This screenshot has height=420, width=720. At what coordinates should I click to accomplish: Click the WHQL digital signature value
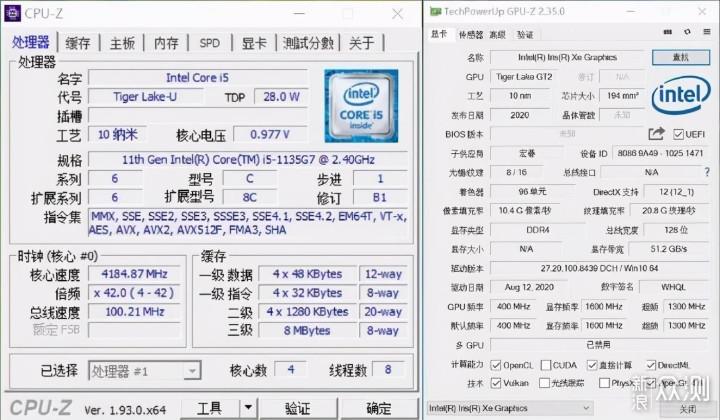coord(674,287)
